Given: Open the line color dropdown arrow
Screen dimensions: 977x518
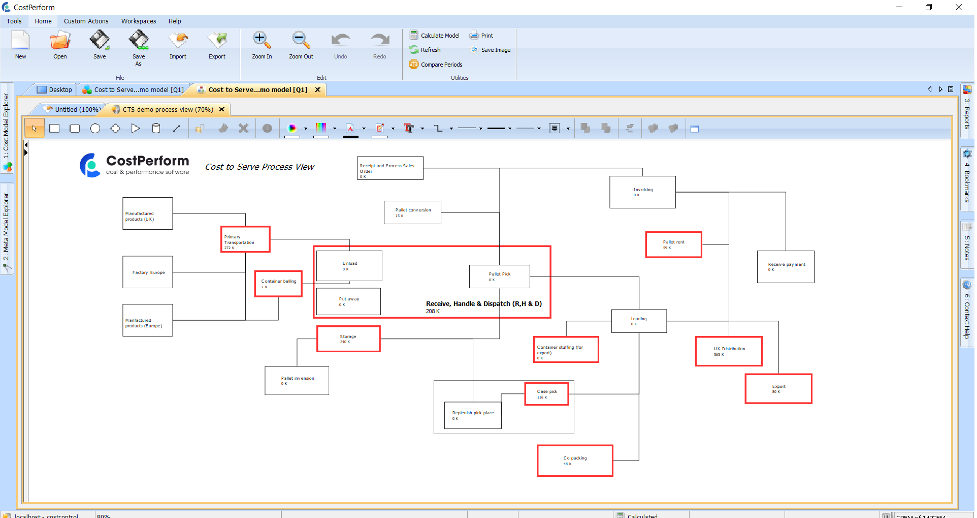Looking at the screenshot, I should (393, 128).
